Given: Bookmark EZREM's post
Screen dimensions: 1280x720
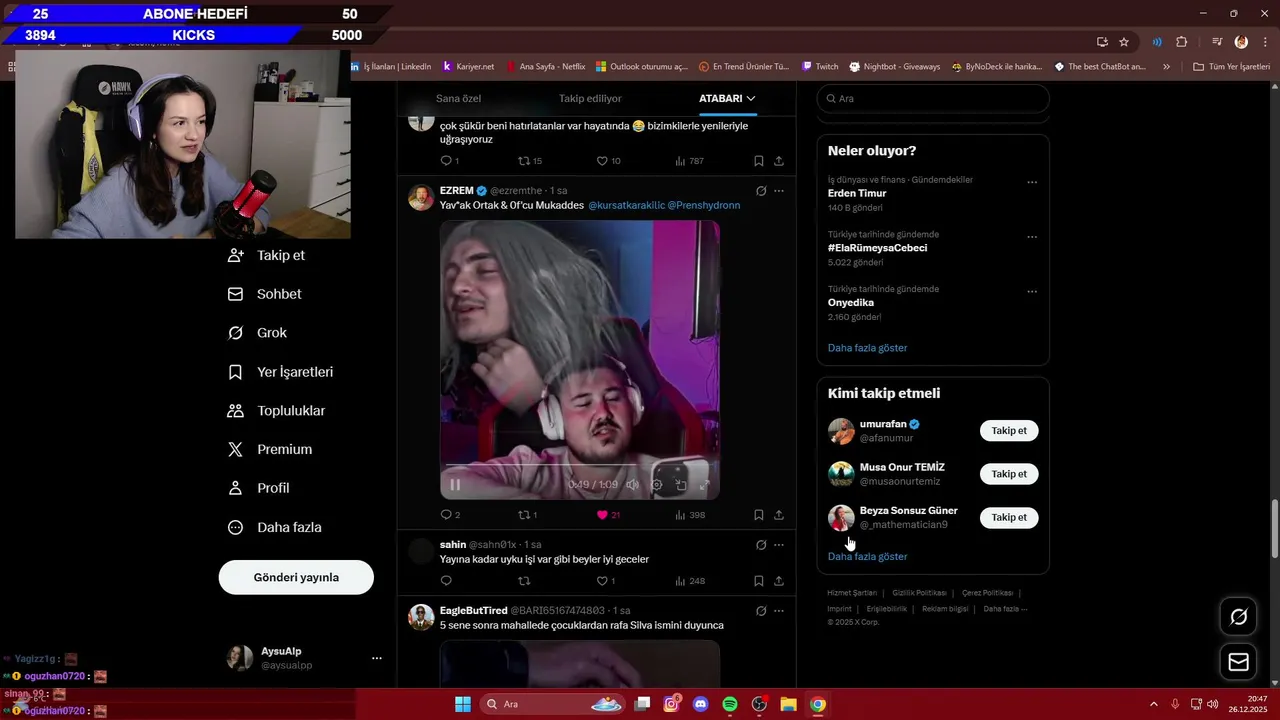Looking at the screenshot, I should click(759, 515).
